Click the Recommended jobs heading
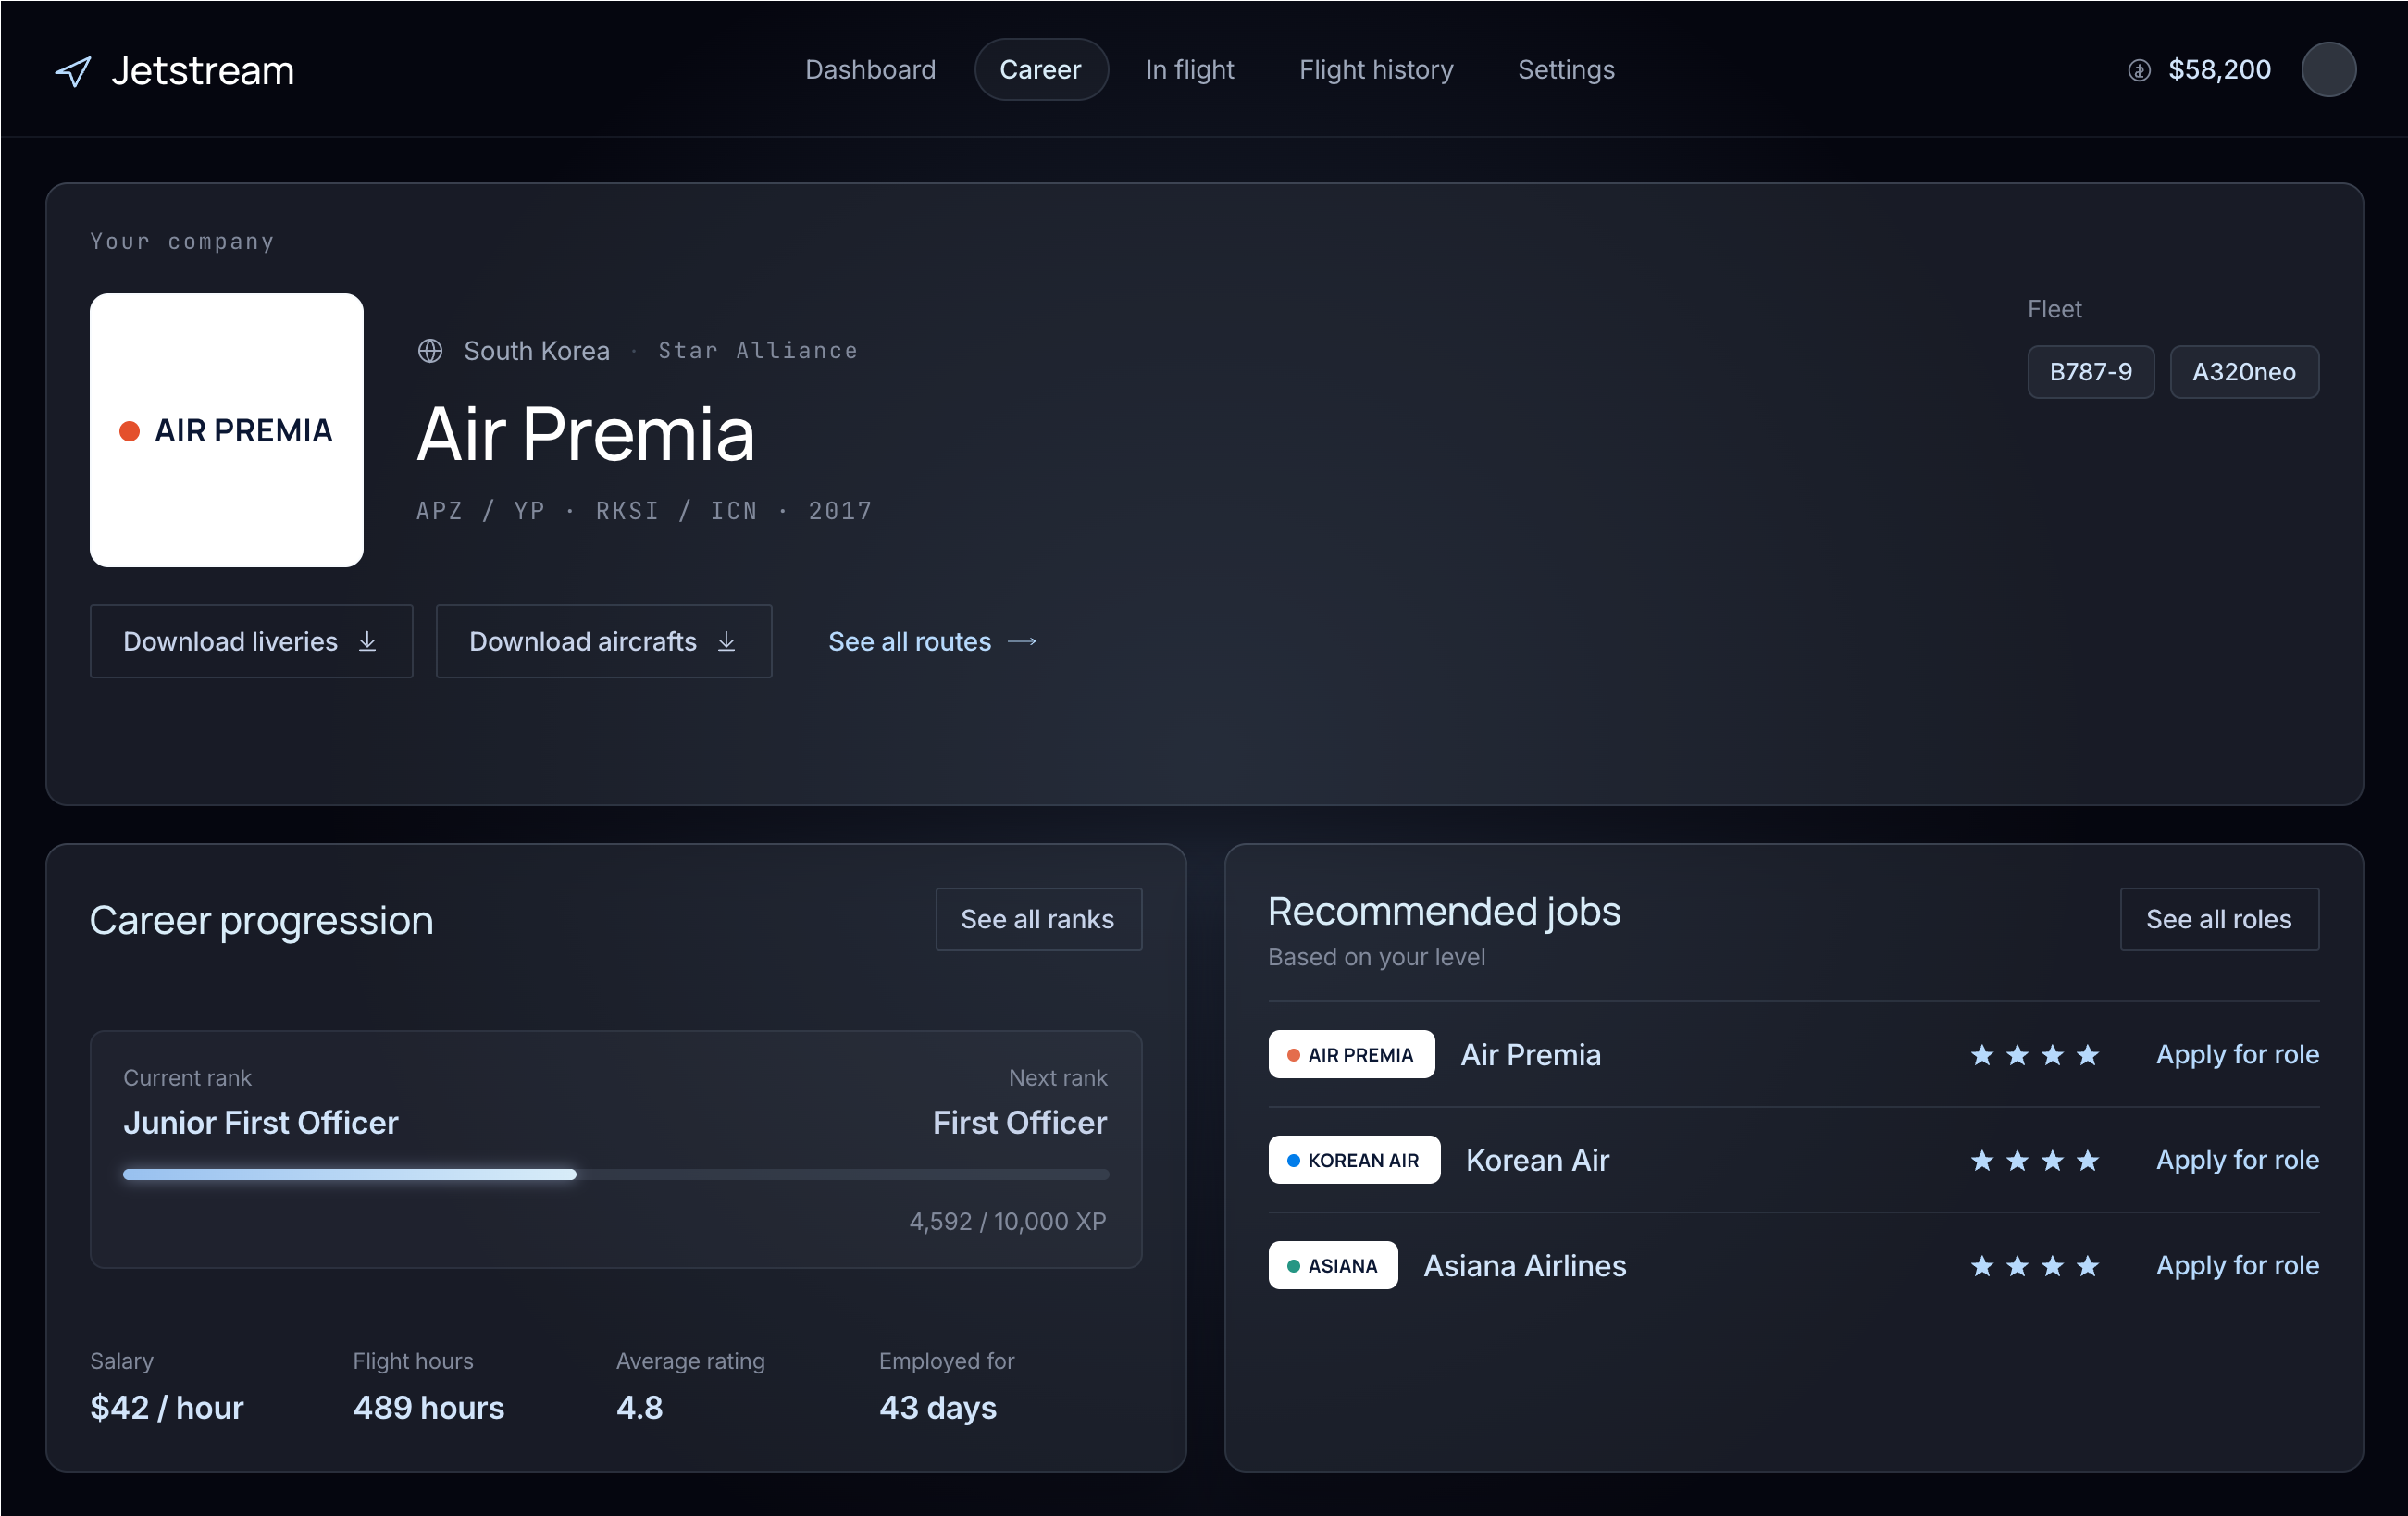This screenshot has height=1516, width=2408. point(1444,912)
